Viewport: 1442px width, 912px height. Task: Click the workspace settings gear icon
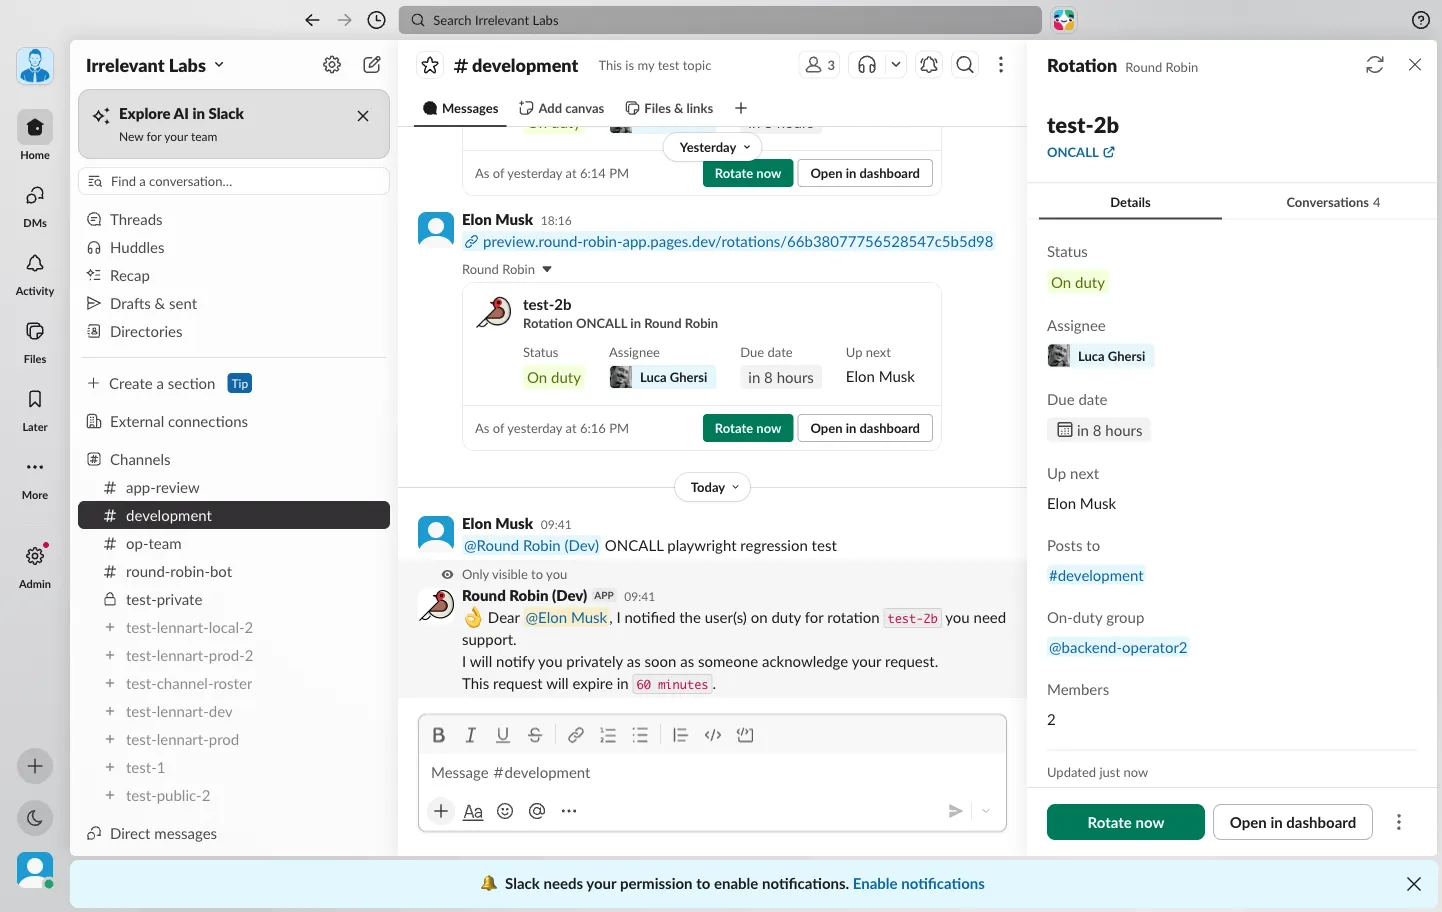332,65
